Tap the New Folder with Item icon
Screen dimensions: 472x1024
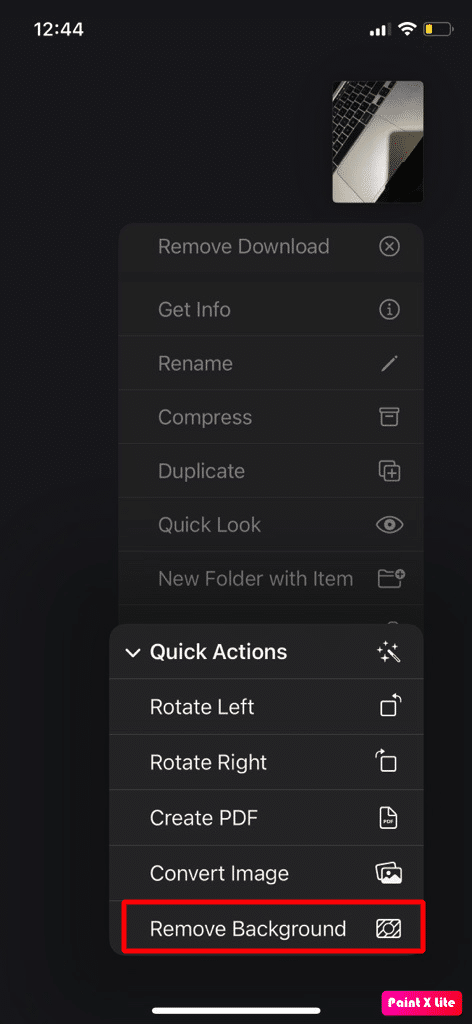click(391, 578)
